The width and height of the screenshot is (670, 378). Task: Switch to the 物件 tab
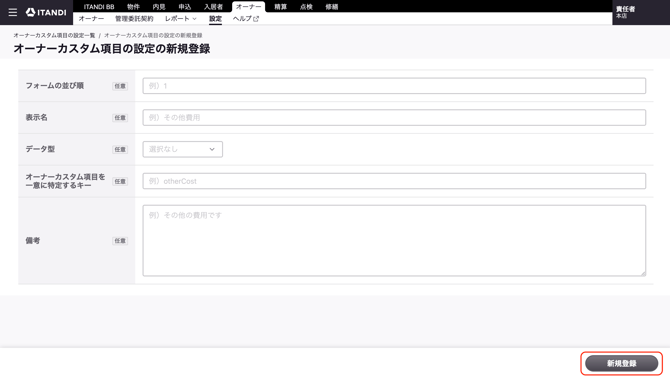click(133, 7)
